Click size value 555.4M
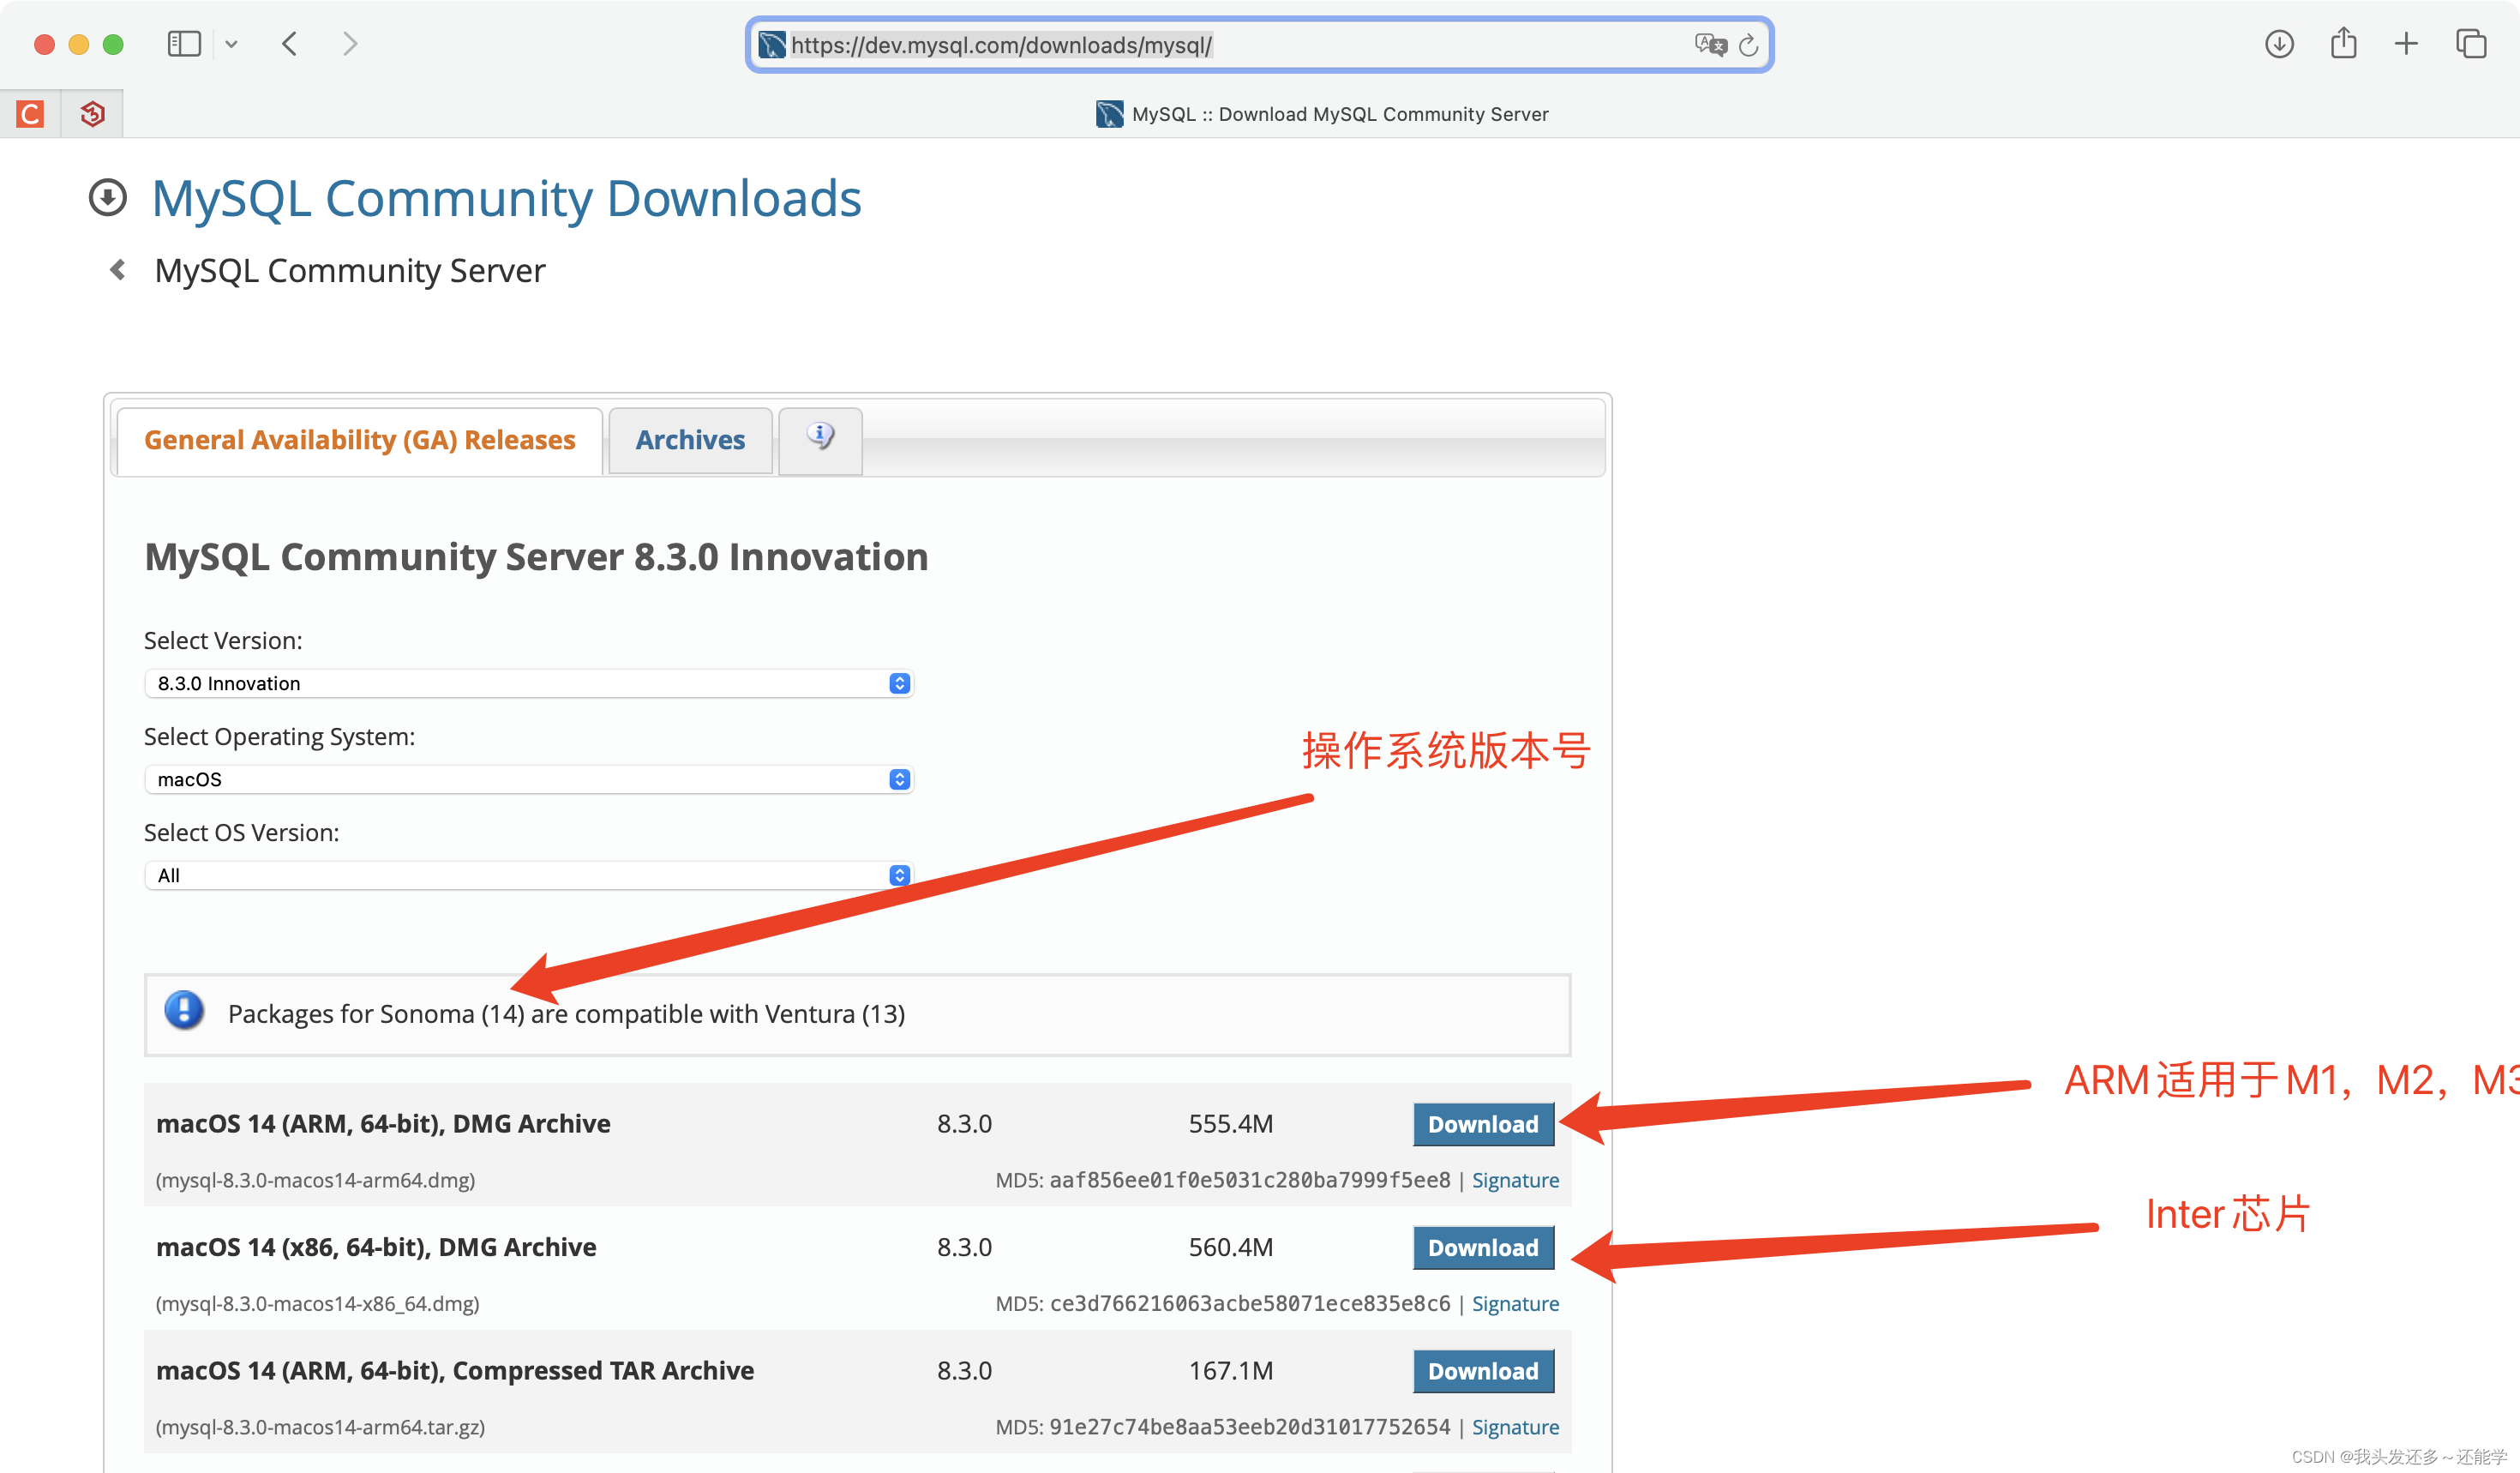This screenshot has width=2520, height=1473. (1231, 1124)
